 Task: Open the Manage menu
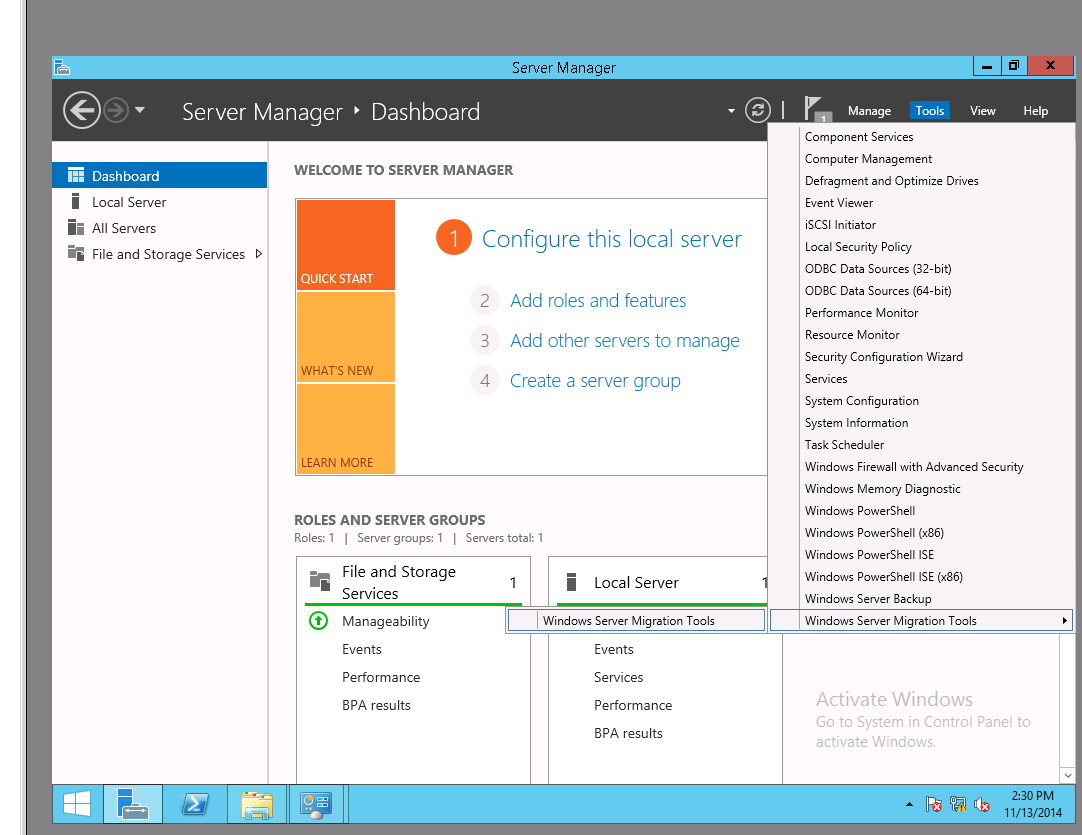click(x=869, y=110)
